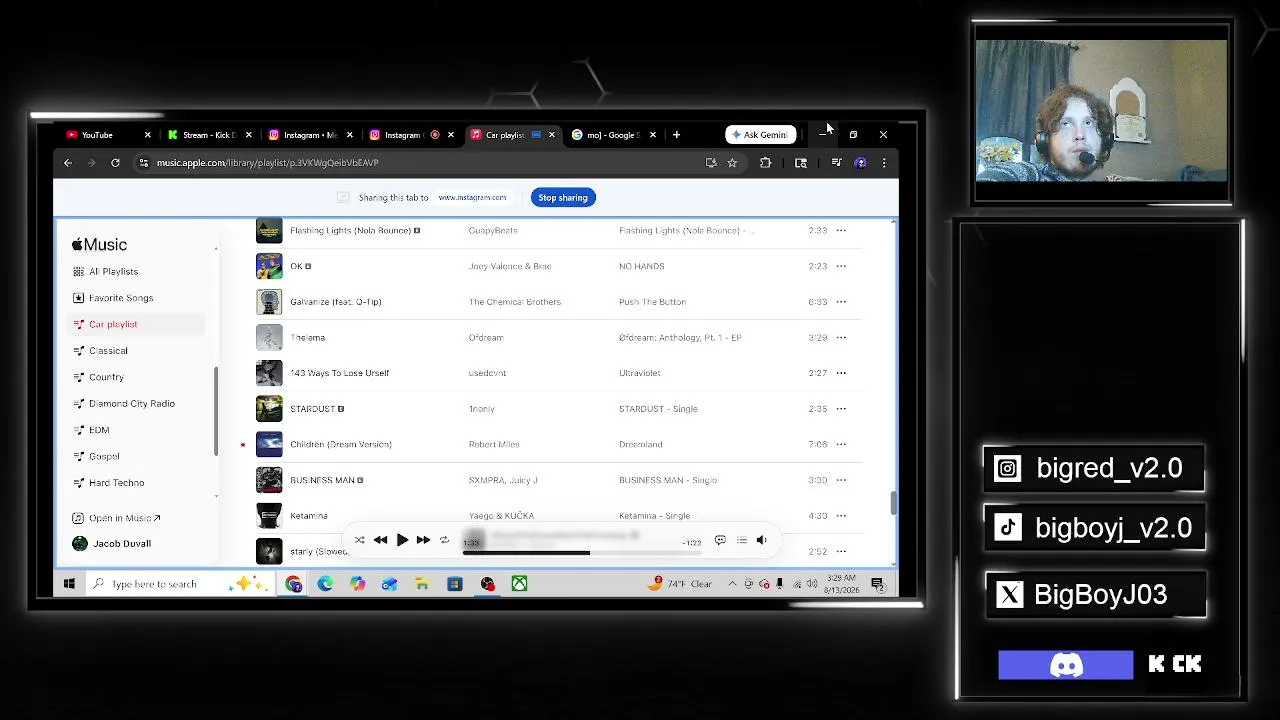
Task: Open more options for 143 Ways To Lose Urself
Action: pyautogui.click(x=841, y=373)
